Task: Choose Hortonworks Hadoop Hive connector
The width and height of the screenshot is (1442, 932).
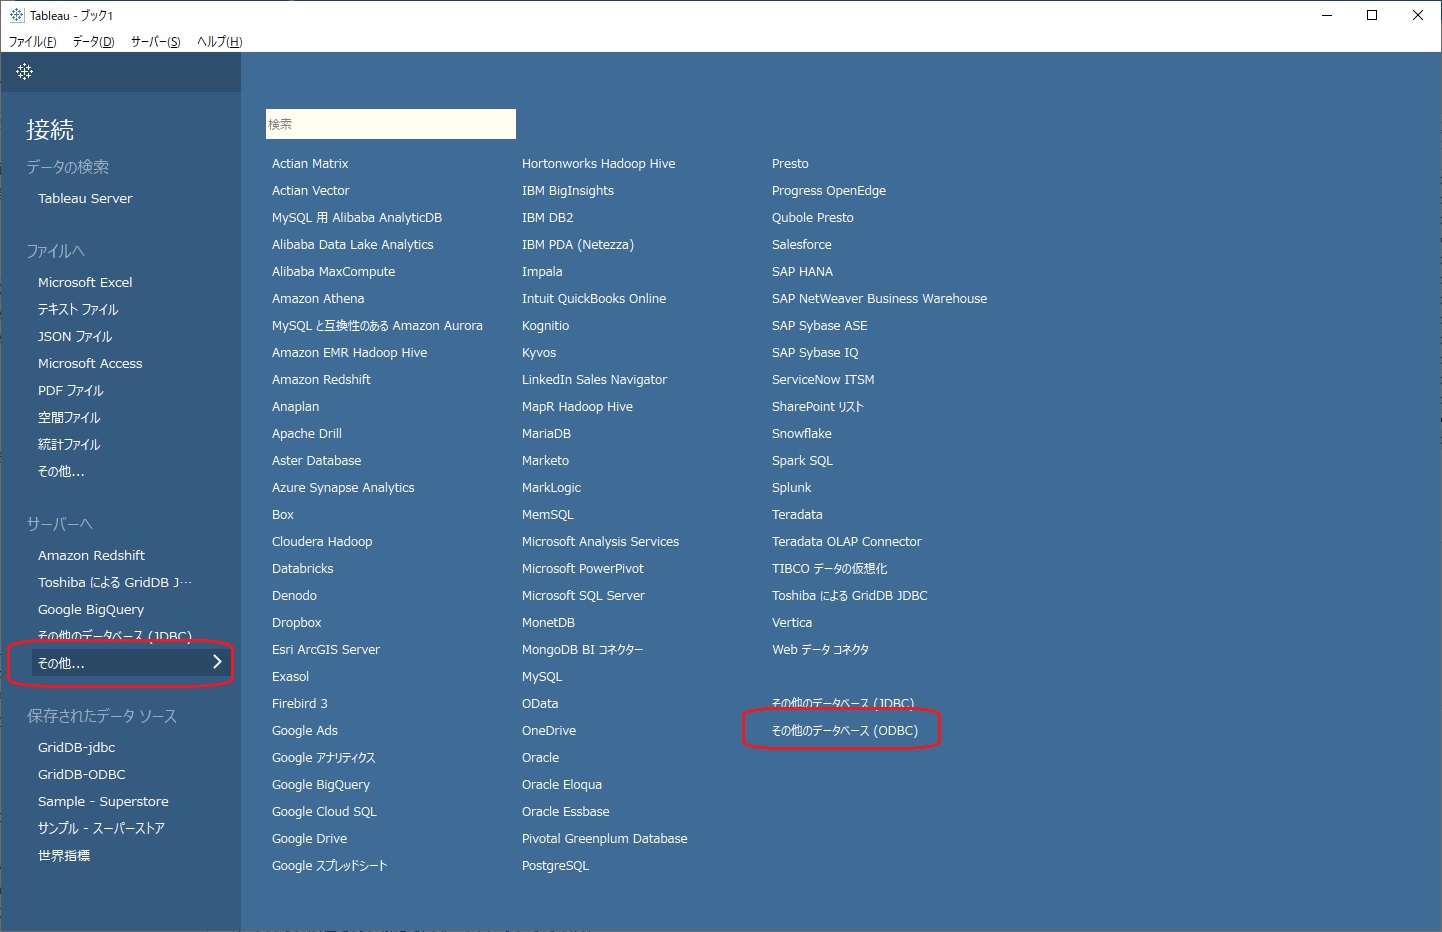Action: (x=598, y=164)
